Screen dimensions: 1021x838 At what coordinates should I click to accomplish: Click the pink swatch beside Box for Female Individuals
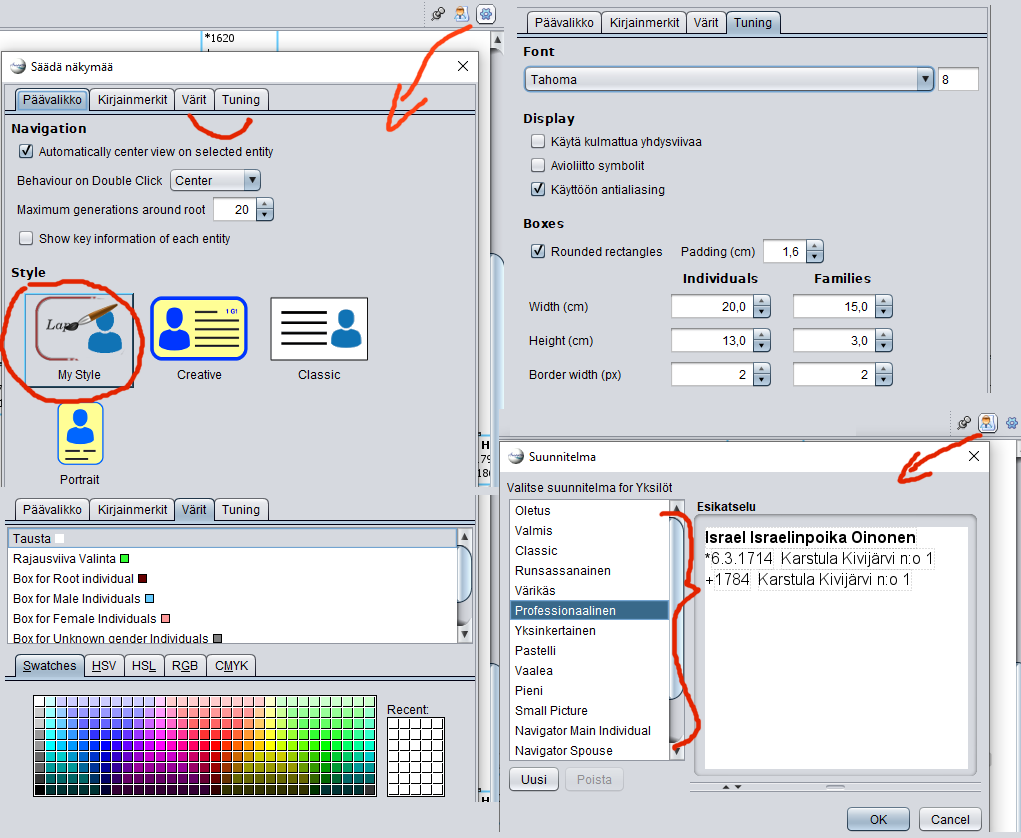[x=165, y=619]
